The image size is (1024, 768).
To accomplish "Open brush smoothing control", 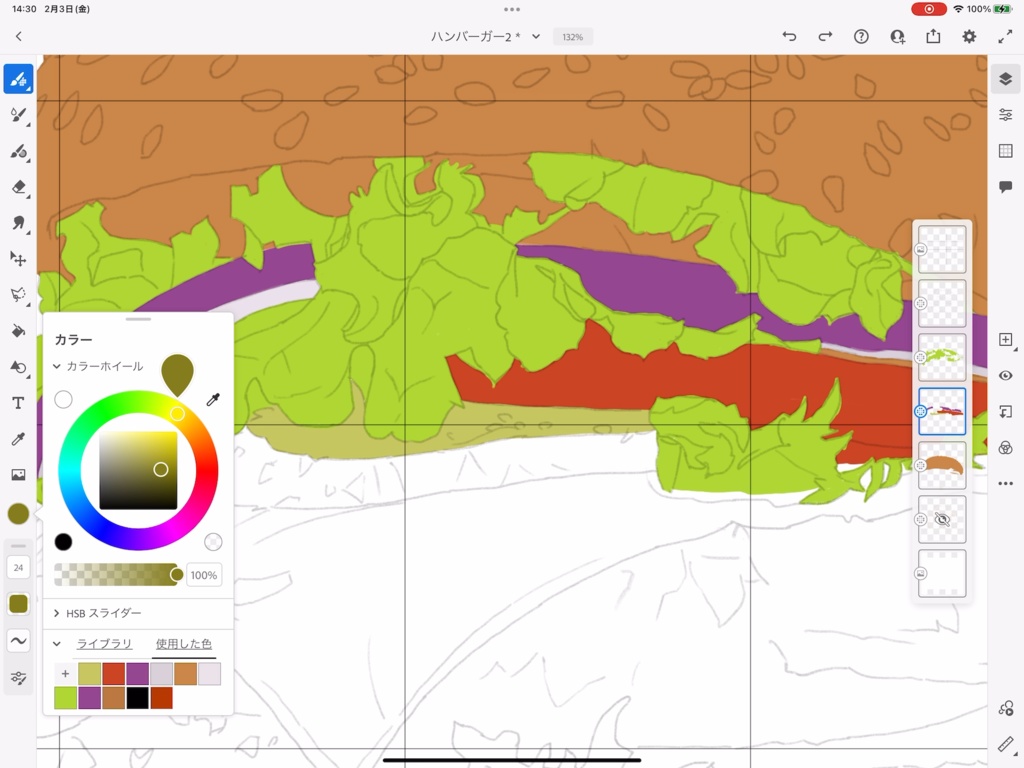I will pyautogui.click(x=18, y=641).
